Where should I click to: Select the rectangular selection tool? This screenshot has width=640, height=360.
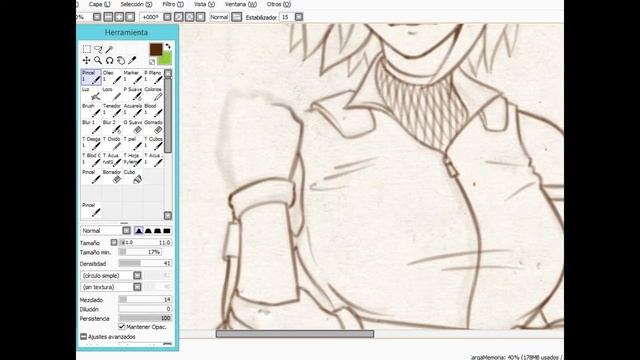pyautogui.click(x=87, y=49)
